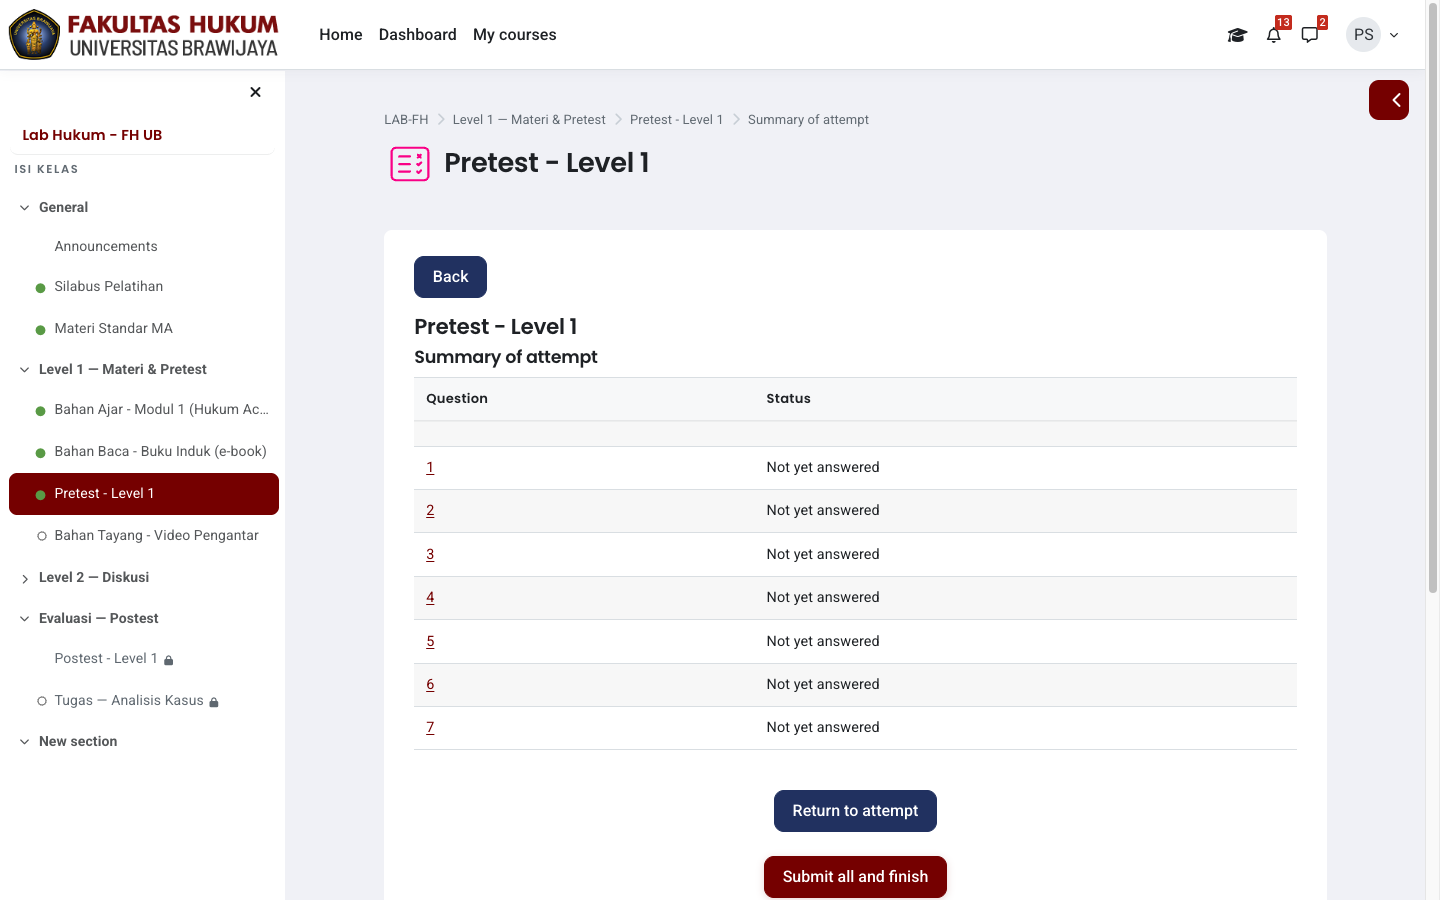The height and width of the screenshot is (900, 1440).
Task: Open the red block drawer arrow
Action: tap(1389, 100)
